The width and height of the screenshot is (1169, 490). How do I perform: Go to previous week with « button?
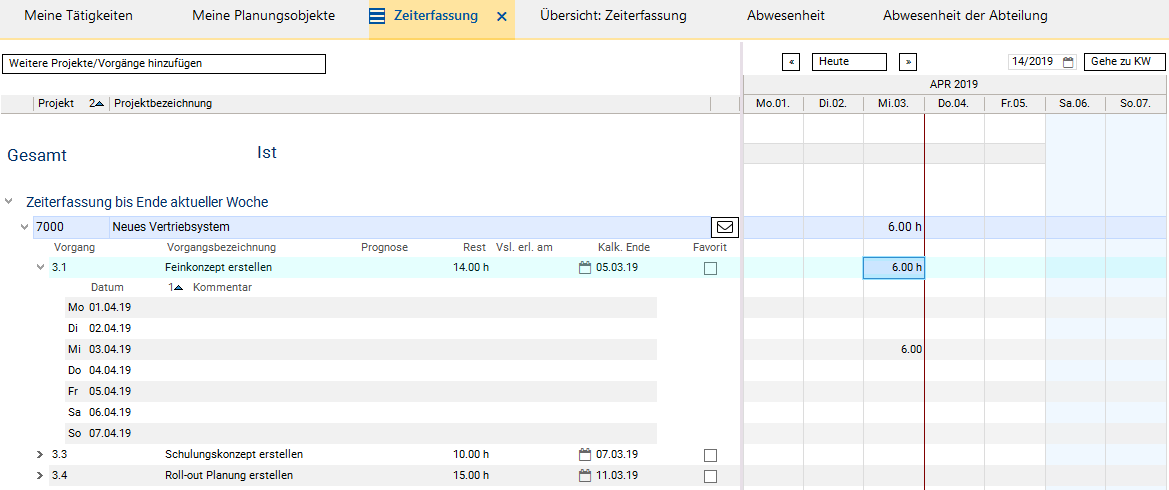pyautogui.click(x=791, y=62)
